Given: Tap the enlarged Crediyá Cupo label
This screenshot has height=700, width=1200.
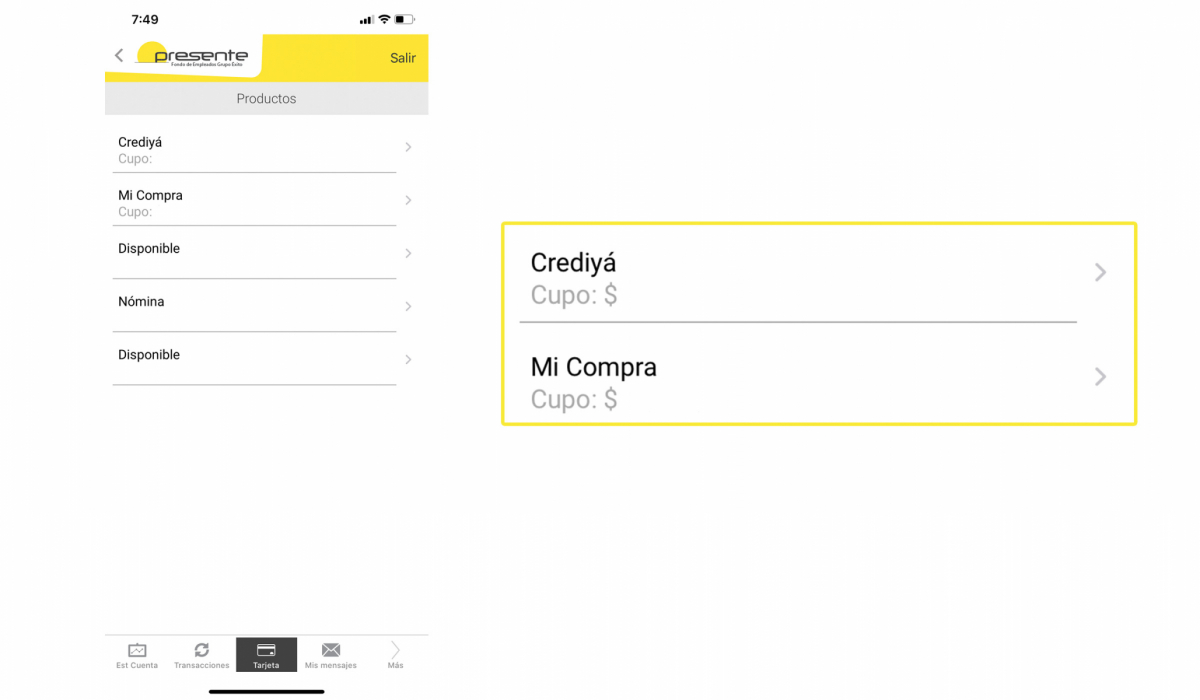Looking at the screenshot, I should click(574, 295).
